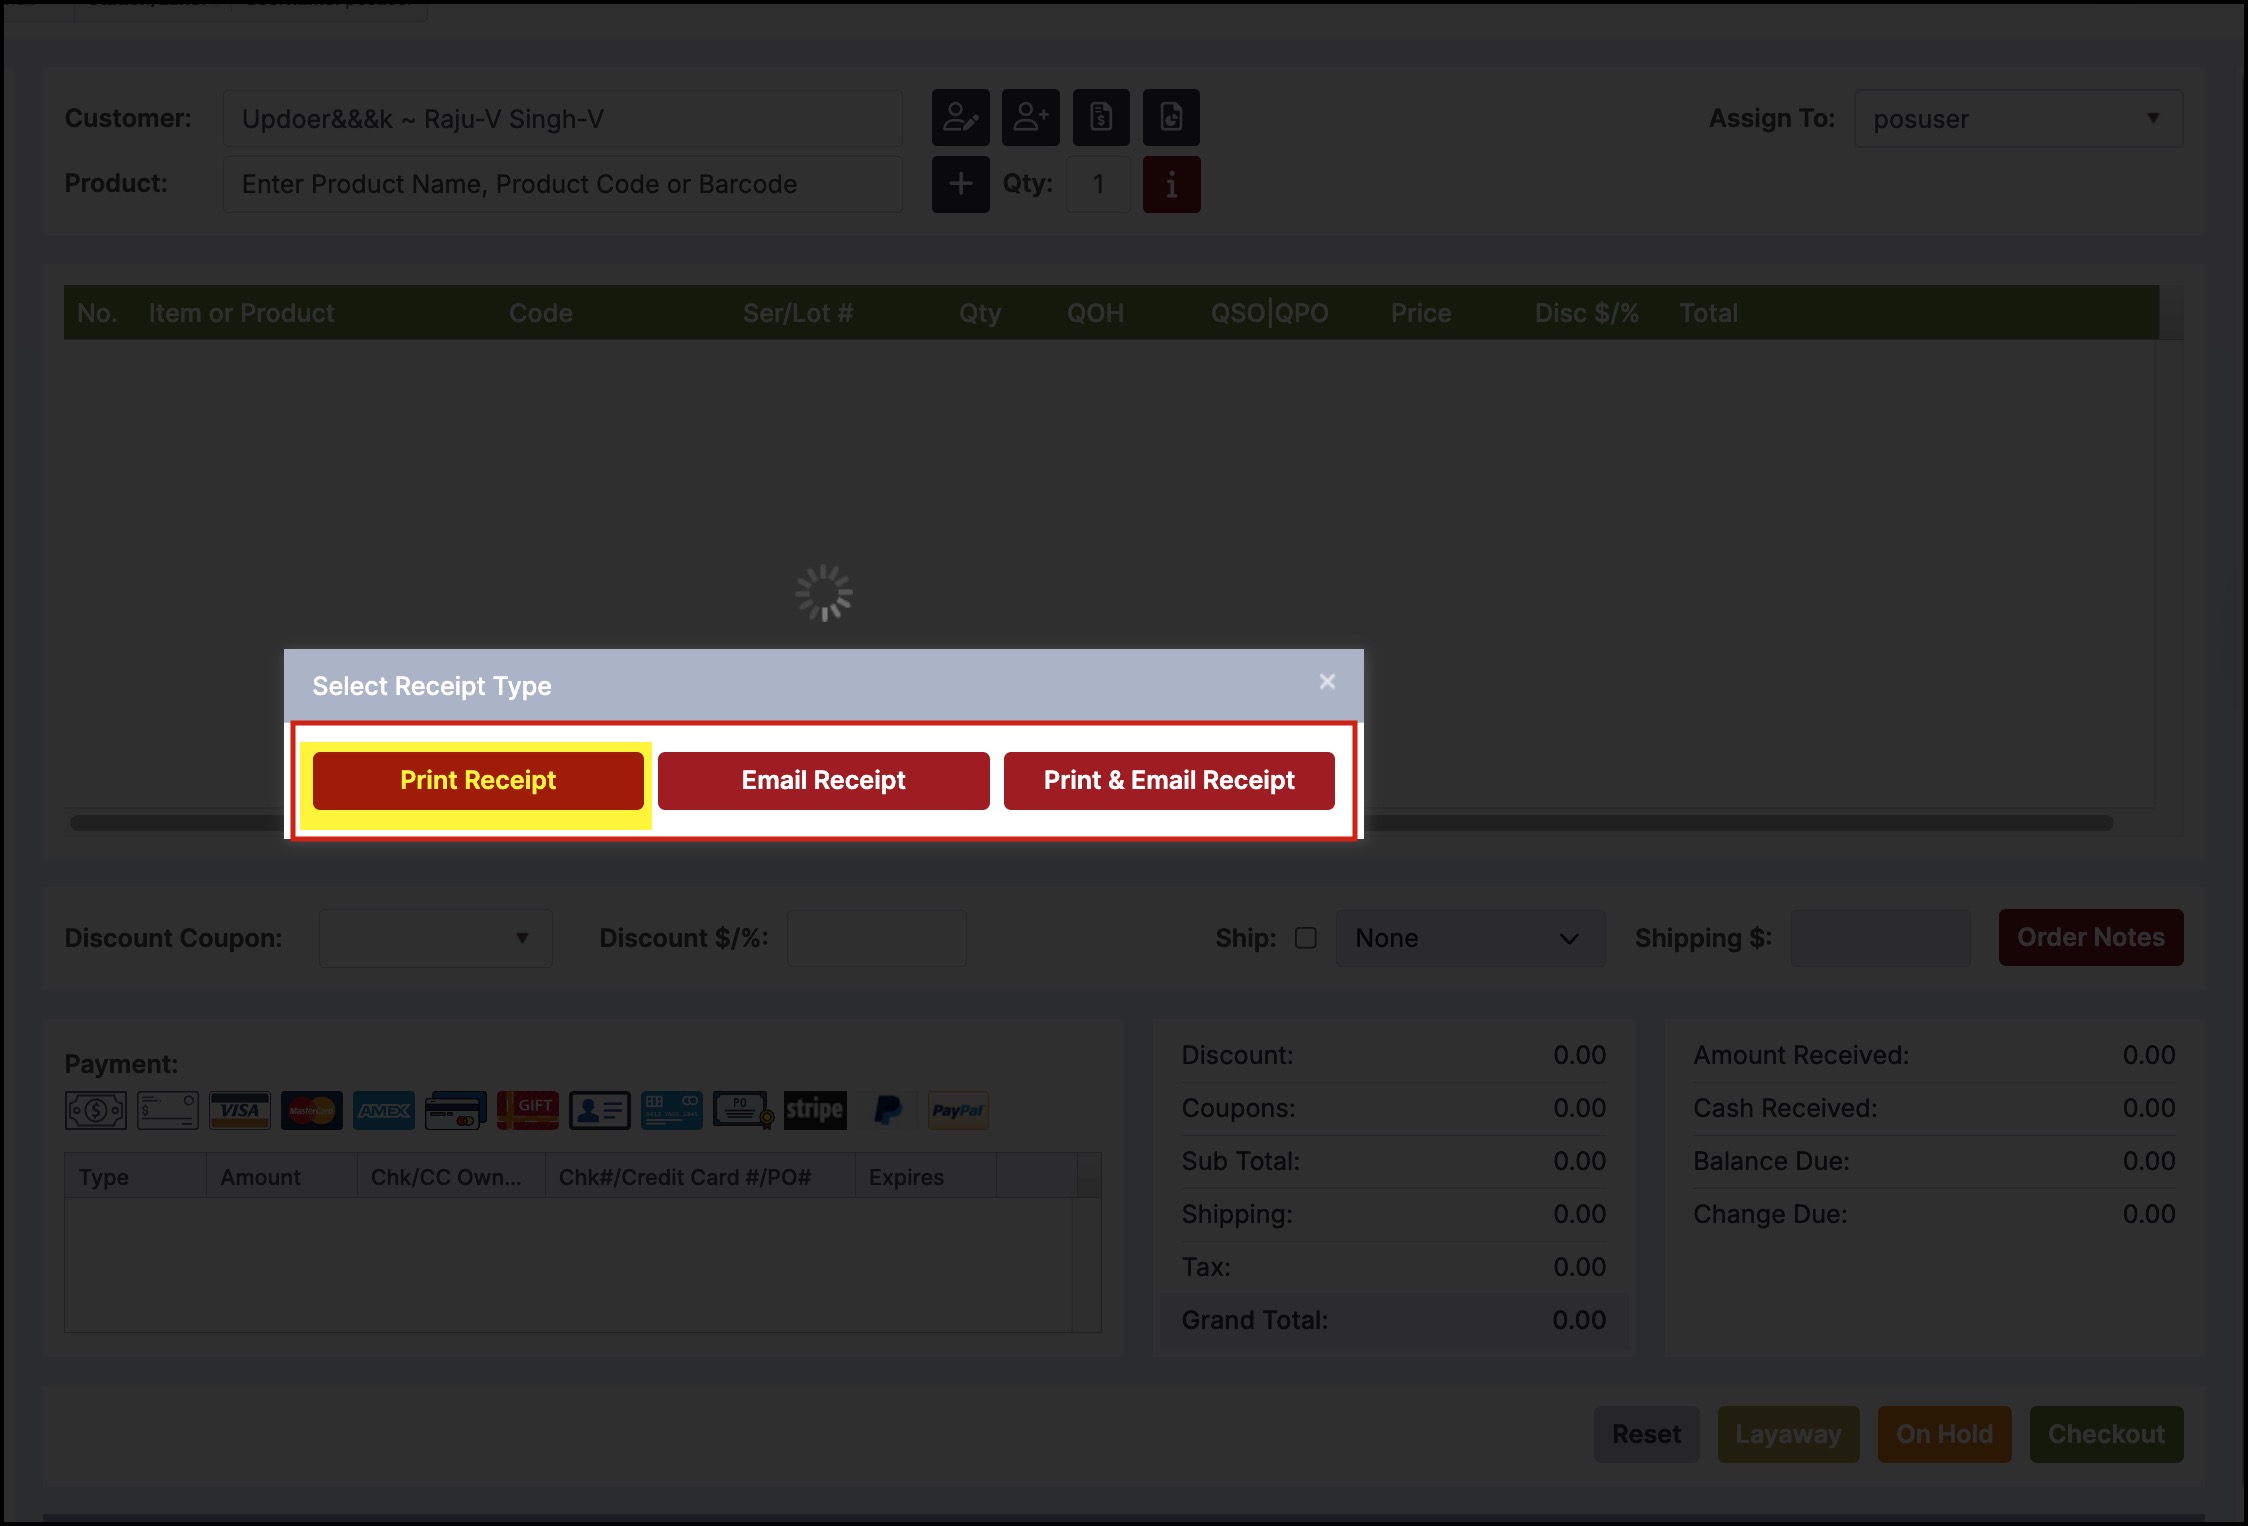The image size is (2248, 1526).
Task: Click the red product info icon
Action: pyautogui.click(x=1171, y=184)
